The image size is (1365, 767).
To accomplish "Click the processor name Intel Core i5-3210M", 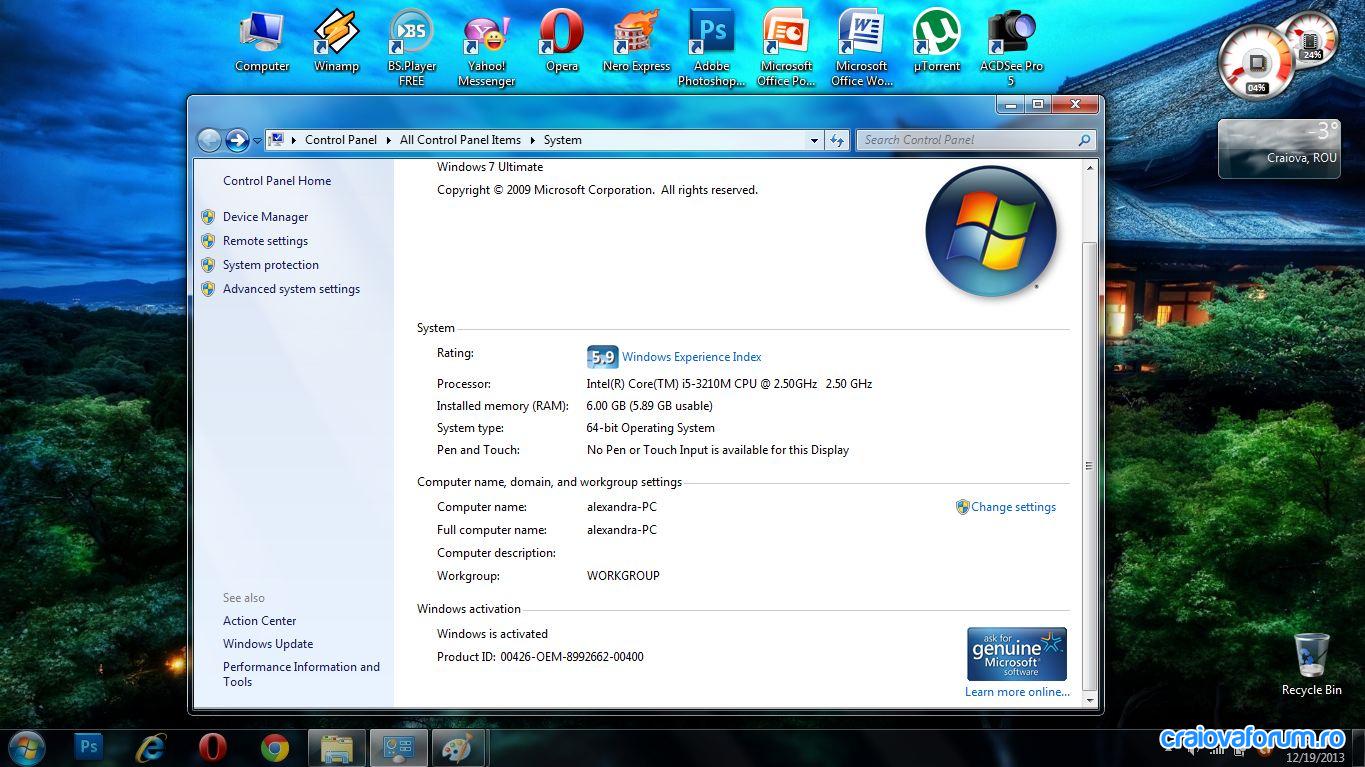I will 729,384.
